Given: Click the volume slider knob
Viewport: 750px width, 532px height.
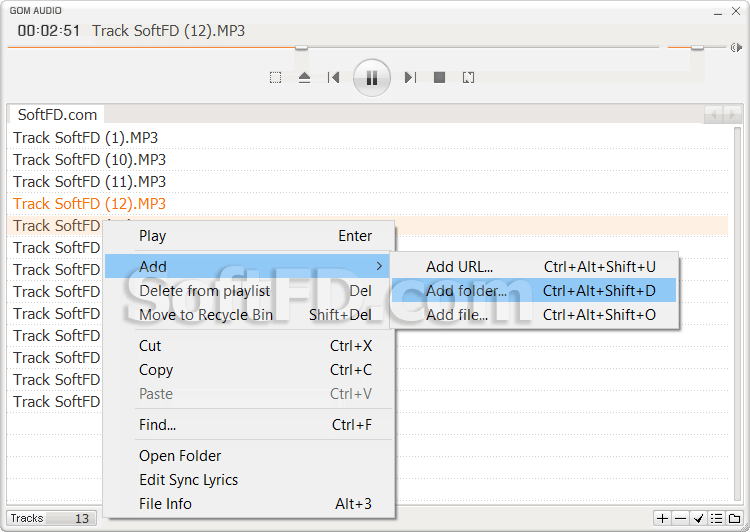Looking at the screenshot, I should pyautogui.click(x=697, y=47).
